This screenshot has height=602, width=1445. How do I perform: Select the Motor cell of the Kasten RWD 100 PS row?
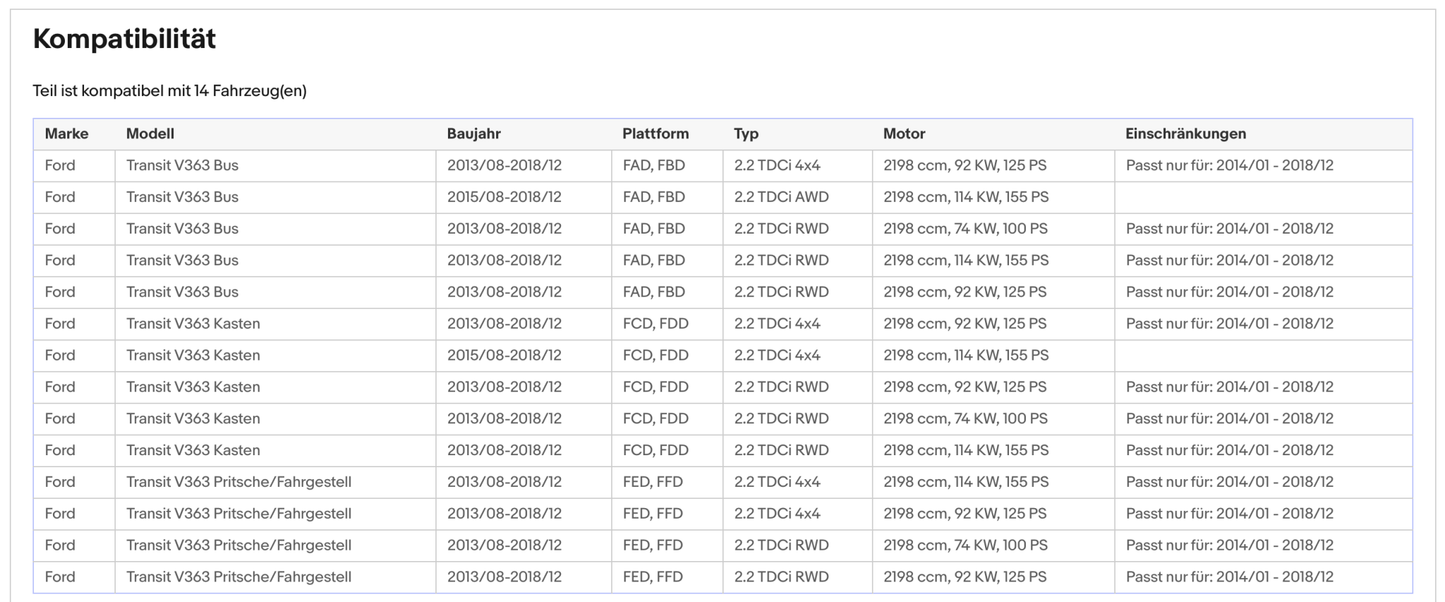[965, 419]
